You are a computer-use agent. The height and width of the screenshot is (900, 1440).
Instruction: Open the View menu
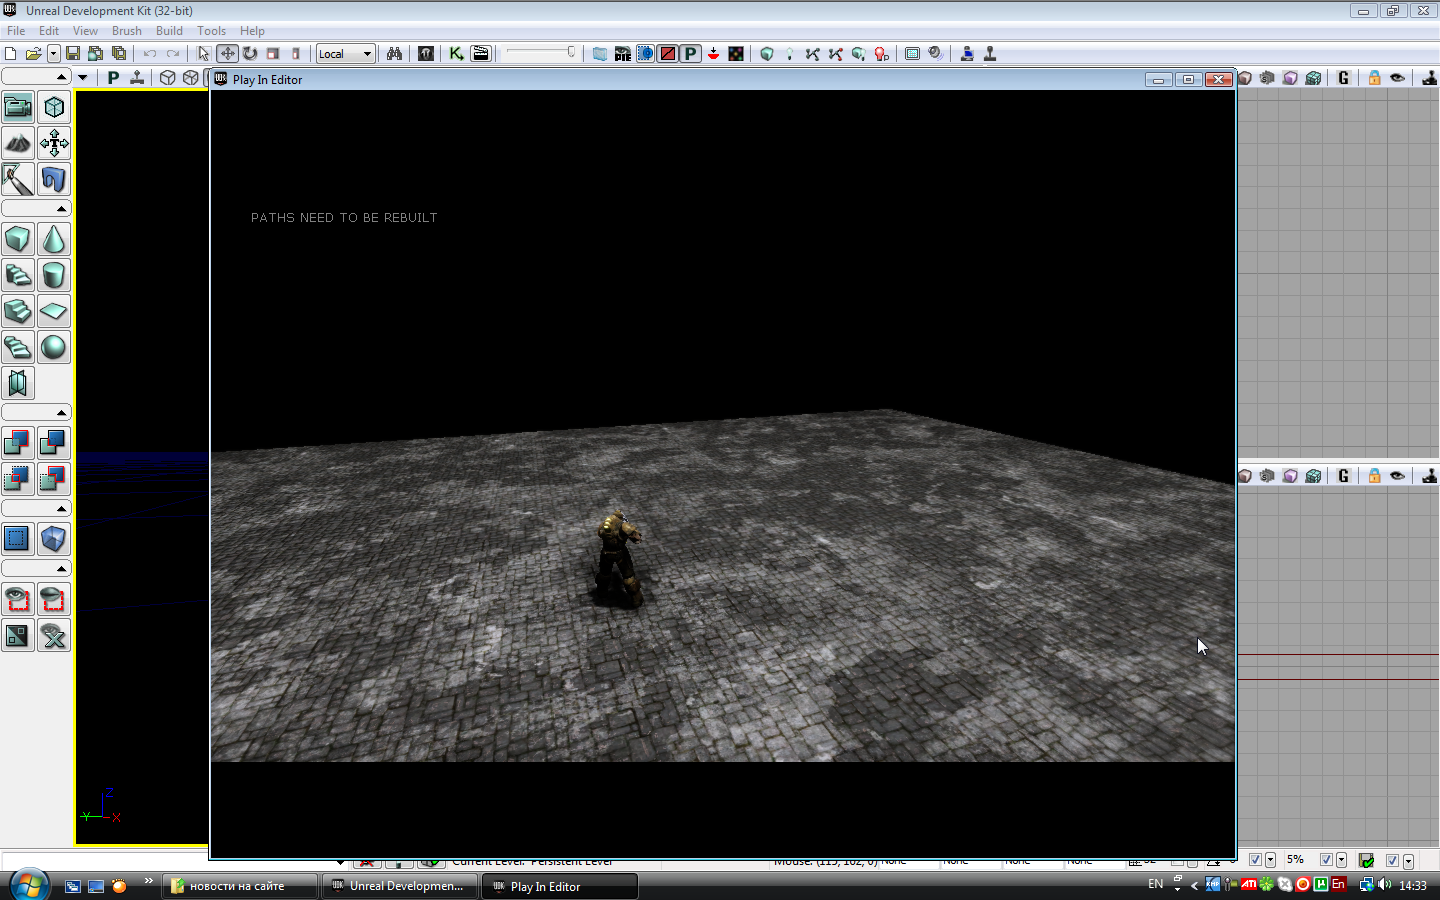pyautogui.click(x=85, y=31)
